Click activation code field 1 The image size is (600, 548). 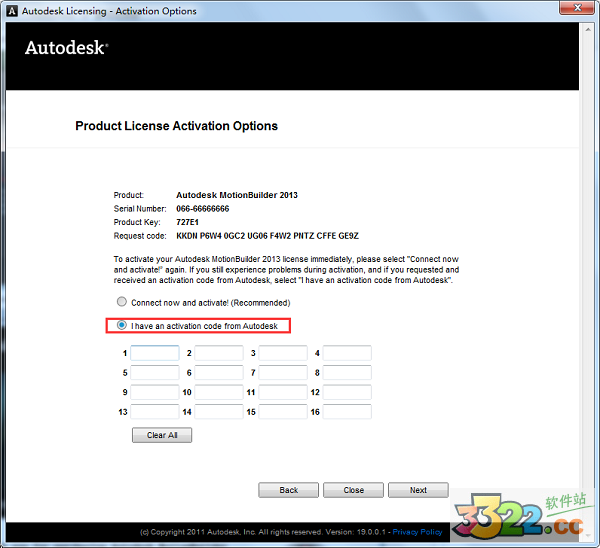[155, 353]
